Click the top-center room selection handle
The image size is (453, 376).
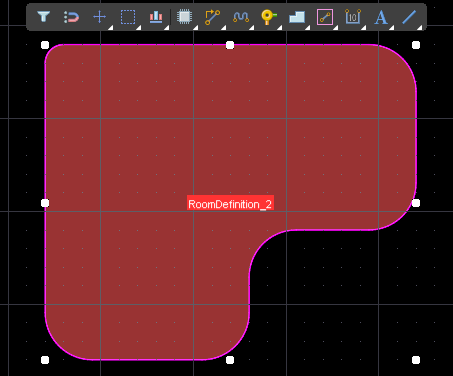230,45
